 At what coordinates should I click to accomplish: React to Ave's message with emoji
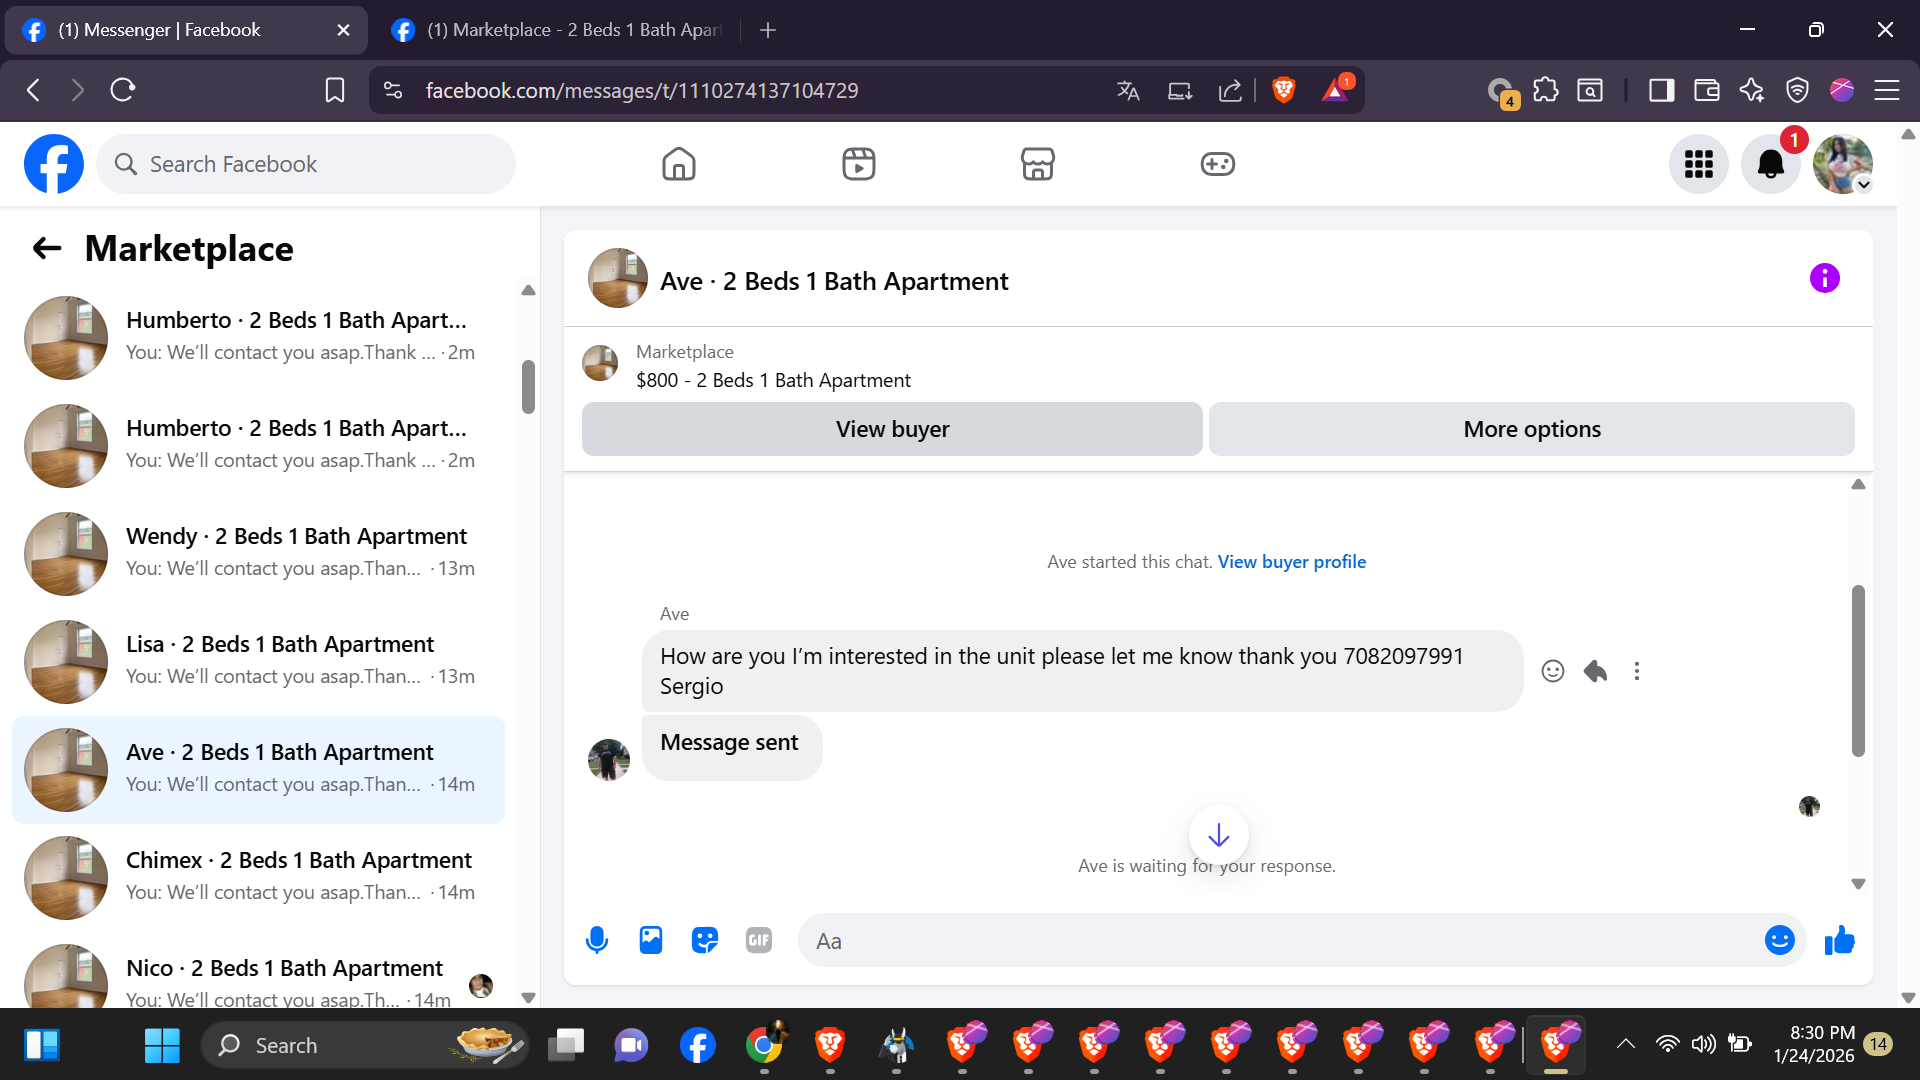(1552, 671)
